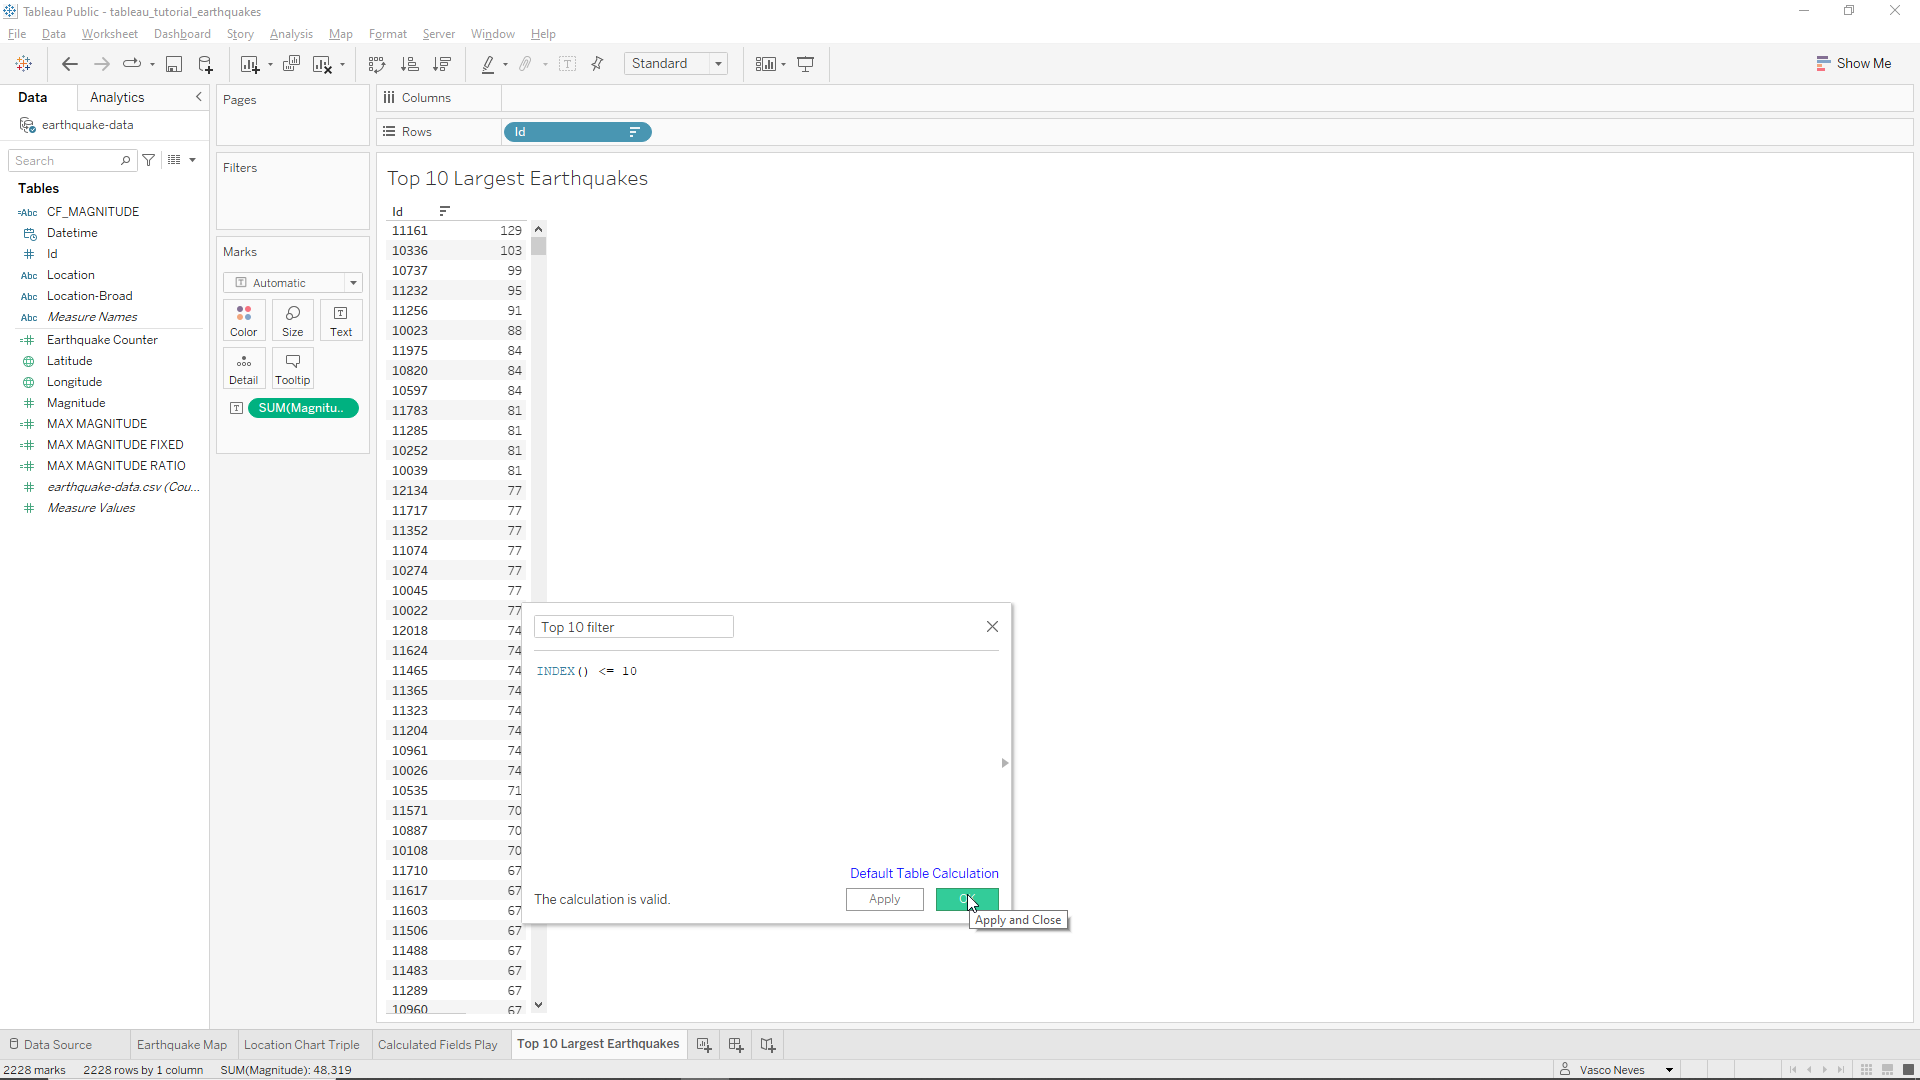
Task: Click the Default Table Calculation link
Action: click(x=923, y=873)
